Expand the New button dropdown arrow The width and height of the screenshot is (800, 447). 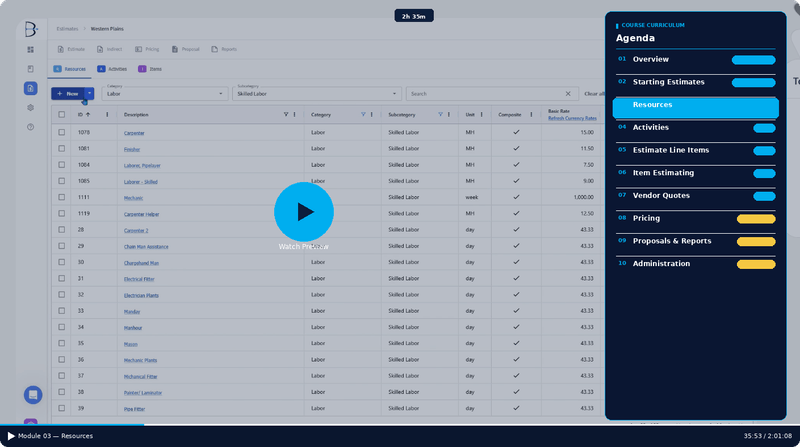[89, 93]
